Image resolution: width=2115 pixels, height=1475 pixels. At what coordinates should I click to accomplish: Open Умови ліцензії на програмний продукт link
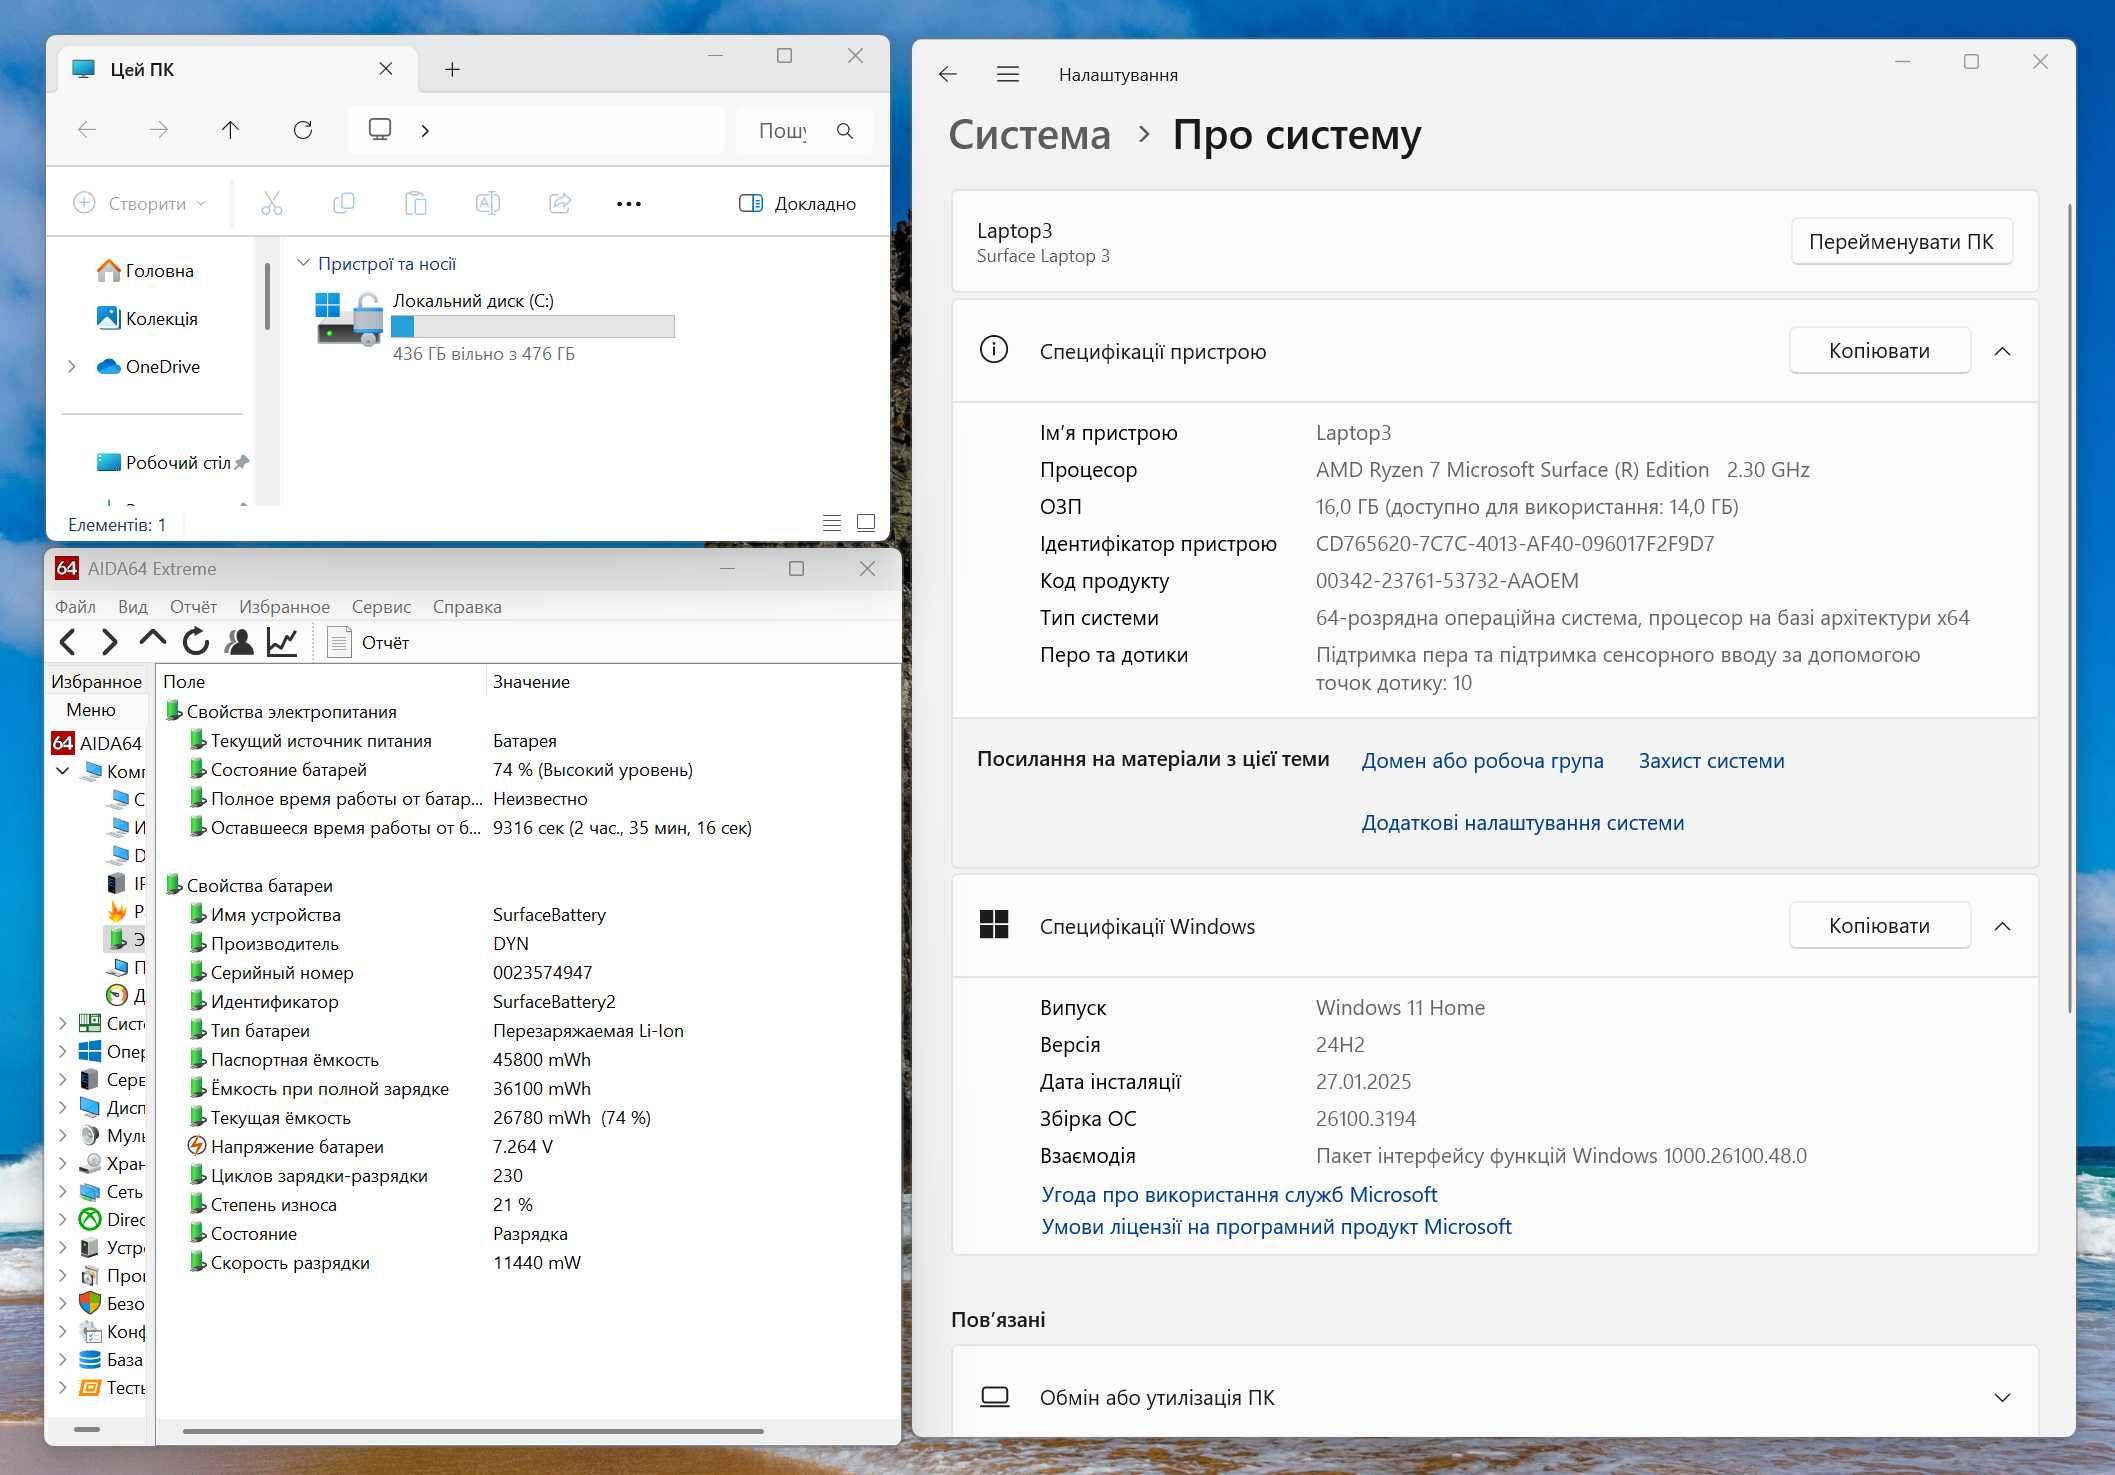tap(1276, 1226)
